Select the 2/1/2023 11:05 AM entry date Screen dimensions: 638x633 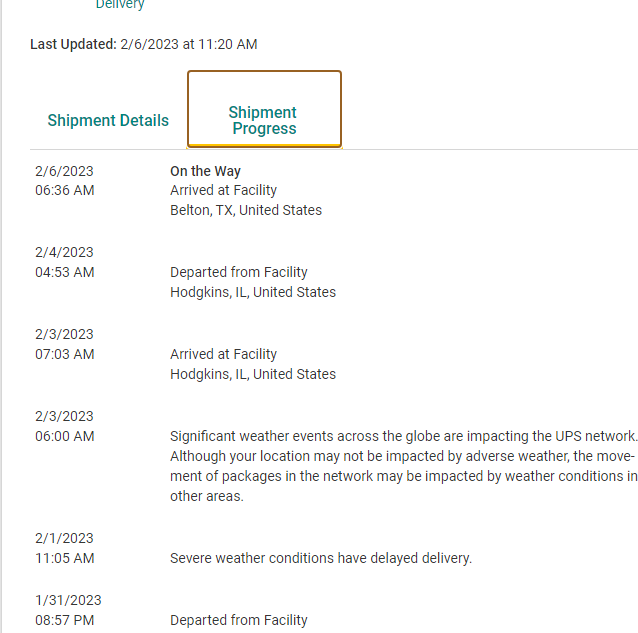pos(64,548)
